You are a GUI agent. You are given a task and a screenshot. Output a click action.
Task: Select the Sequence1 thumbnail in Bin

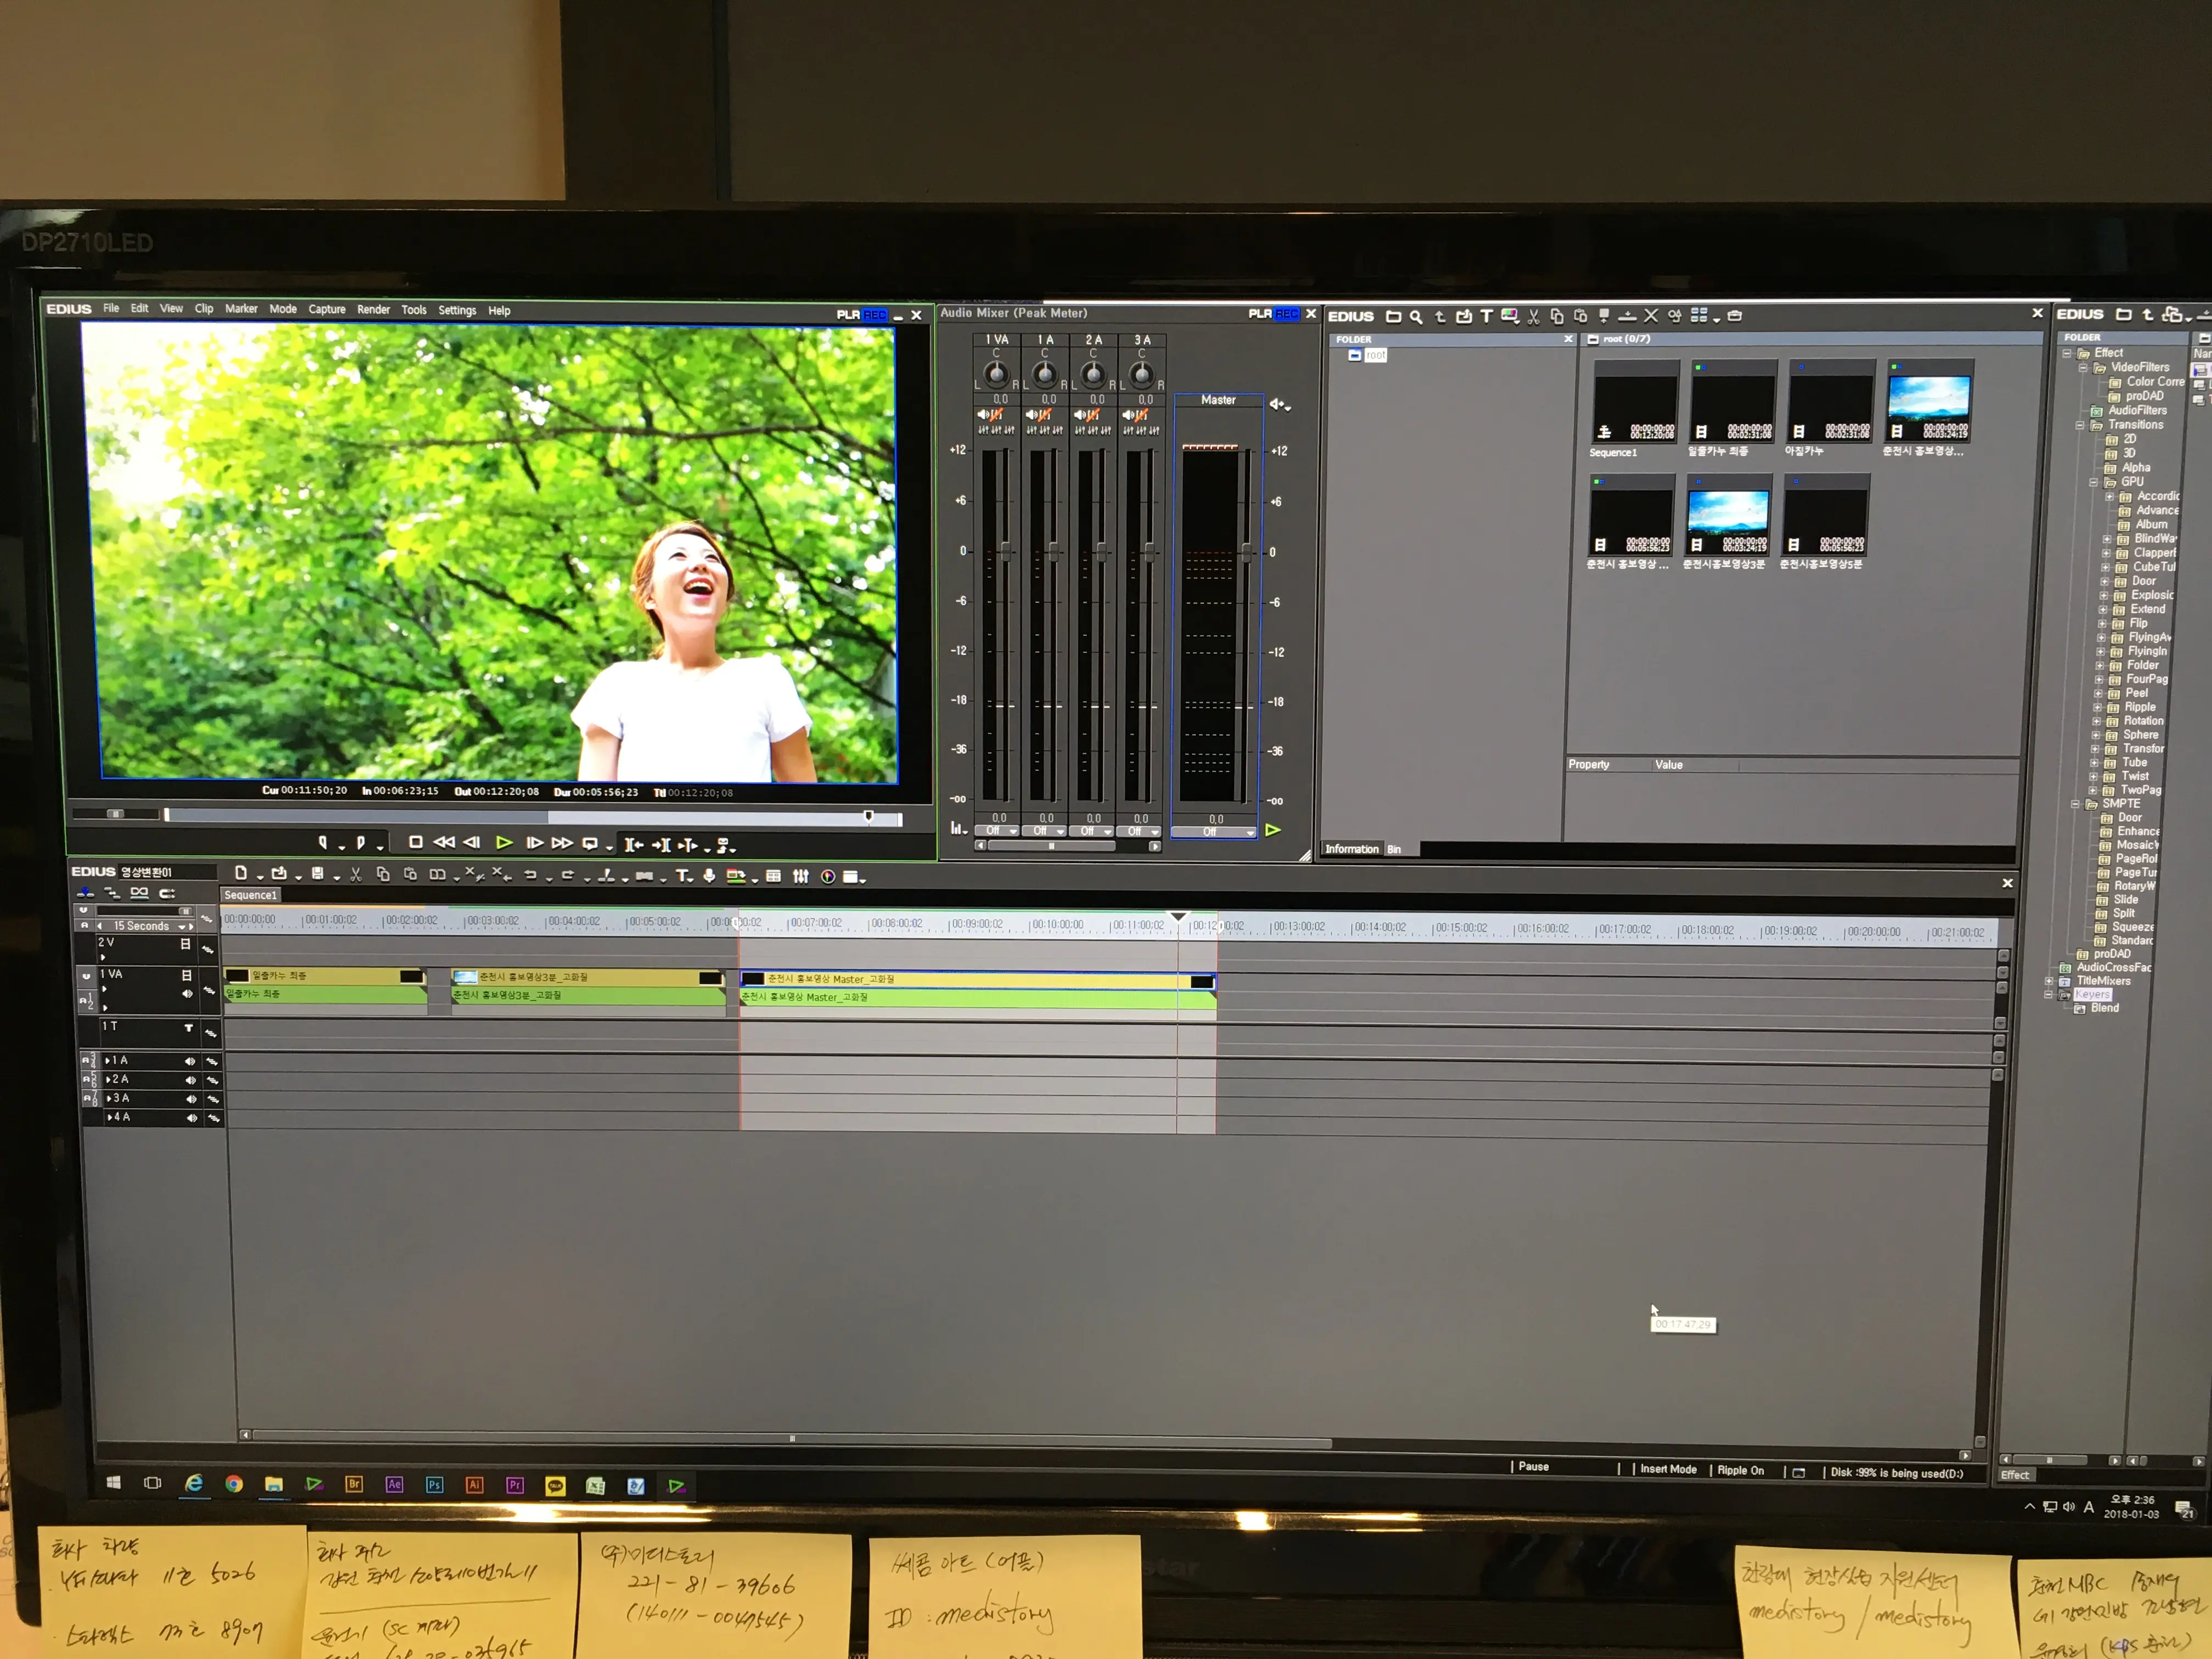click(1635, 402)
